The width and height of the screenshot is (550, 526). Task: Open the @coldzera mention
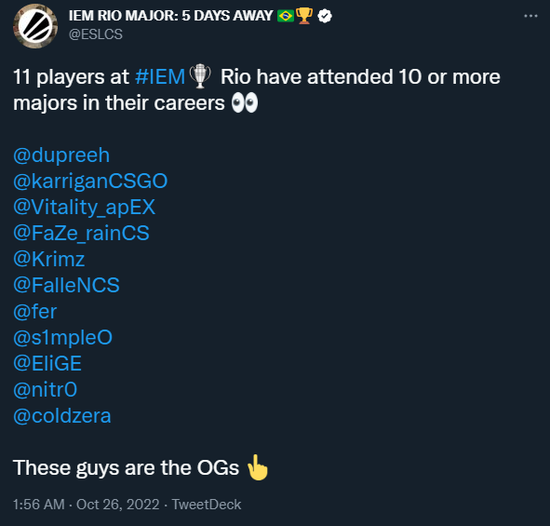(x=62, y=416)
